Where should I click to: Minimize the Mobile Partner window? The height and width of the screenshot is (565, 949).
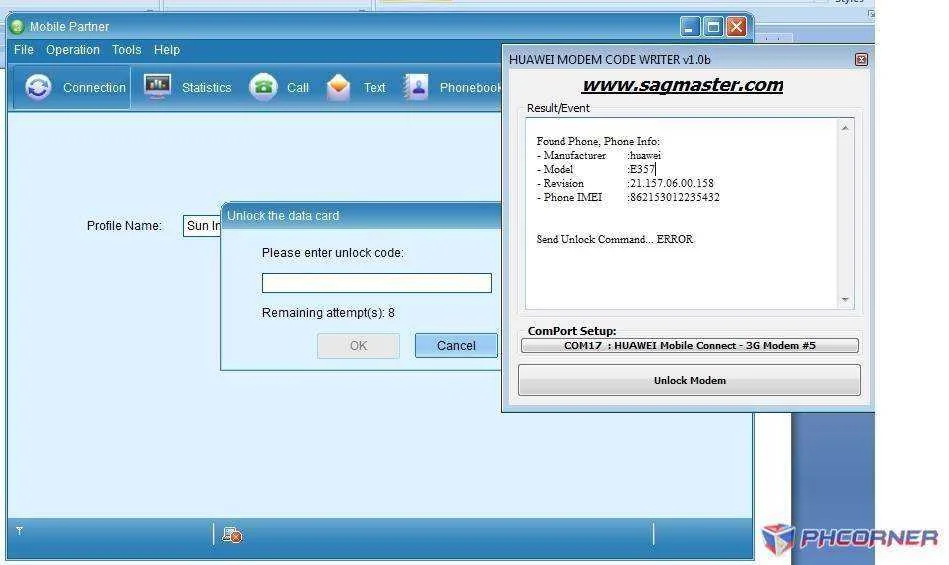689,27
